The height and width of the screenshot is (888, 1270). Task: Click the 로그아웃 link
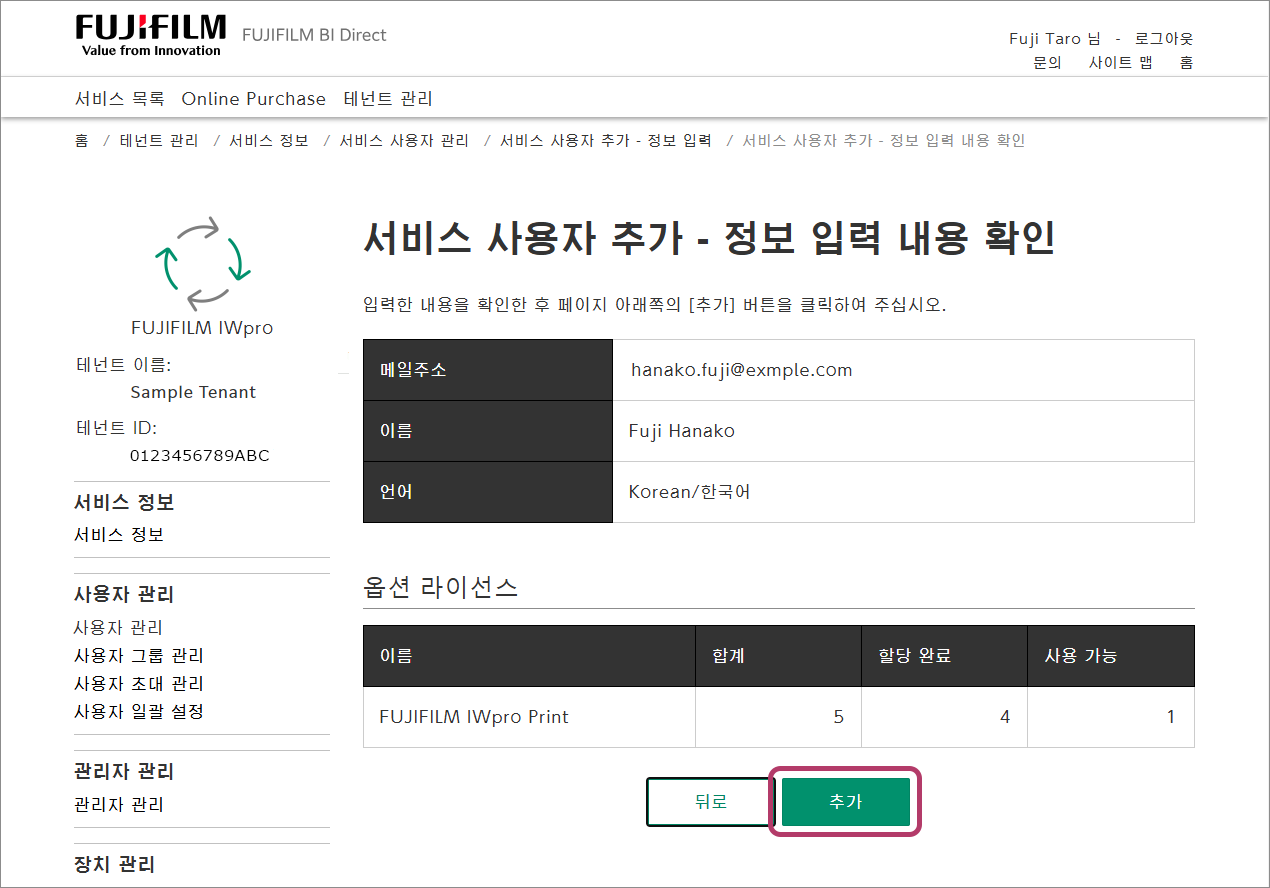pyautogui.click(x=1164, y=39)
